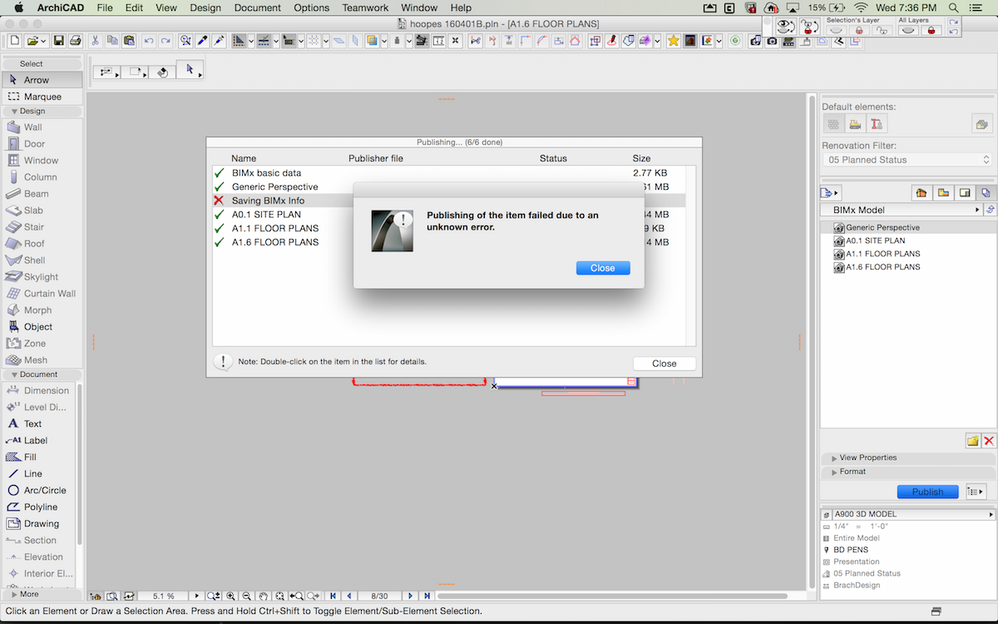Image resolution: width=998 pixels, height=624 pixels.
Task: Click the zoom percentage 5.1 % field
Action: click(x=164, y=596)
